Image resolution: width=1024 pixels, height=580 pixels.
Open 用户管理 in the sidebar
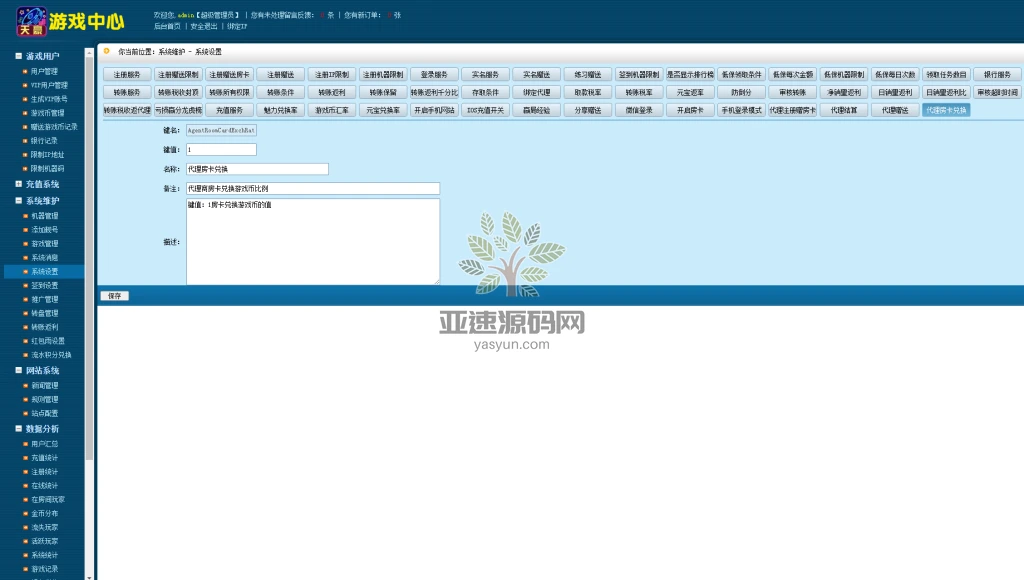click(x=44, y=72)
